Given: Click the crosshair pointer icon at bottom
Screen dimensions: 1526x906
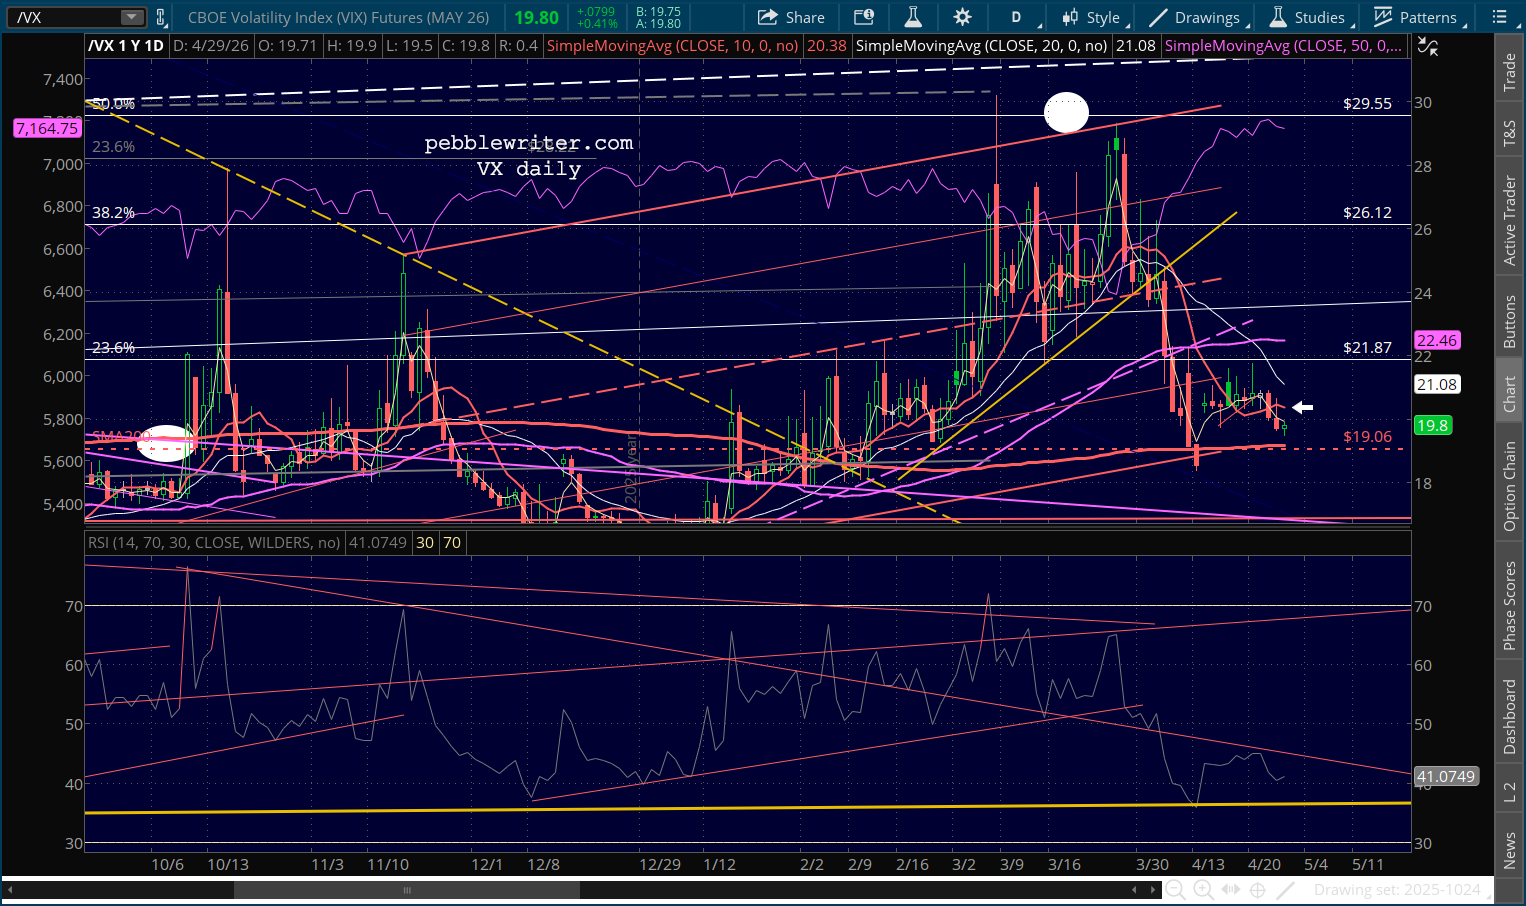Looking at the screenshot, I should [x=1258, y=890].
